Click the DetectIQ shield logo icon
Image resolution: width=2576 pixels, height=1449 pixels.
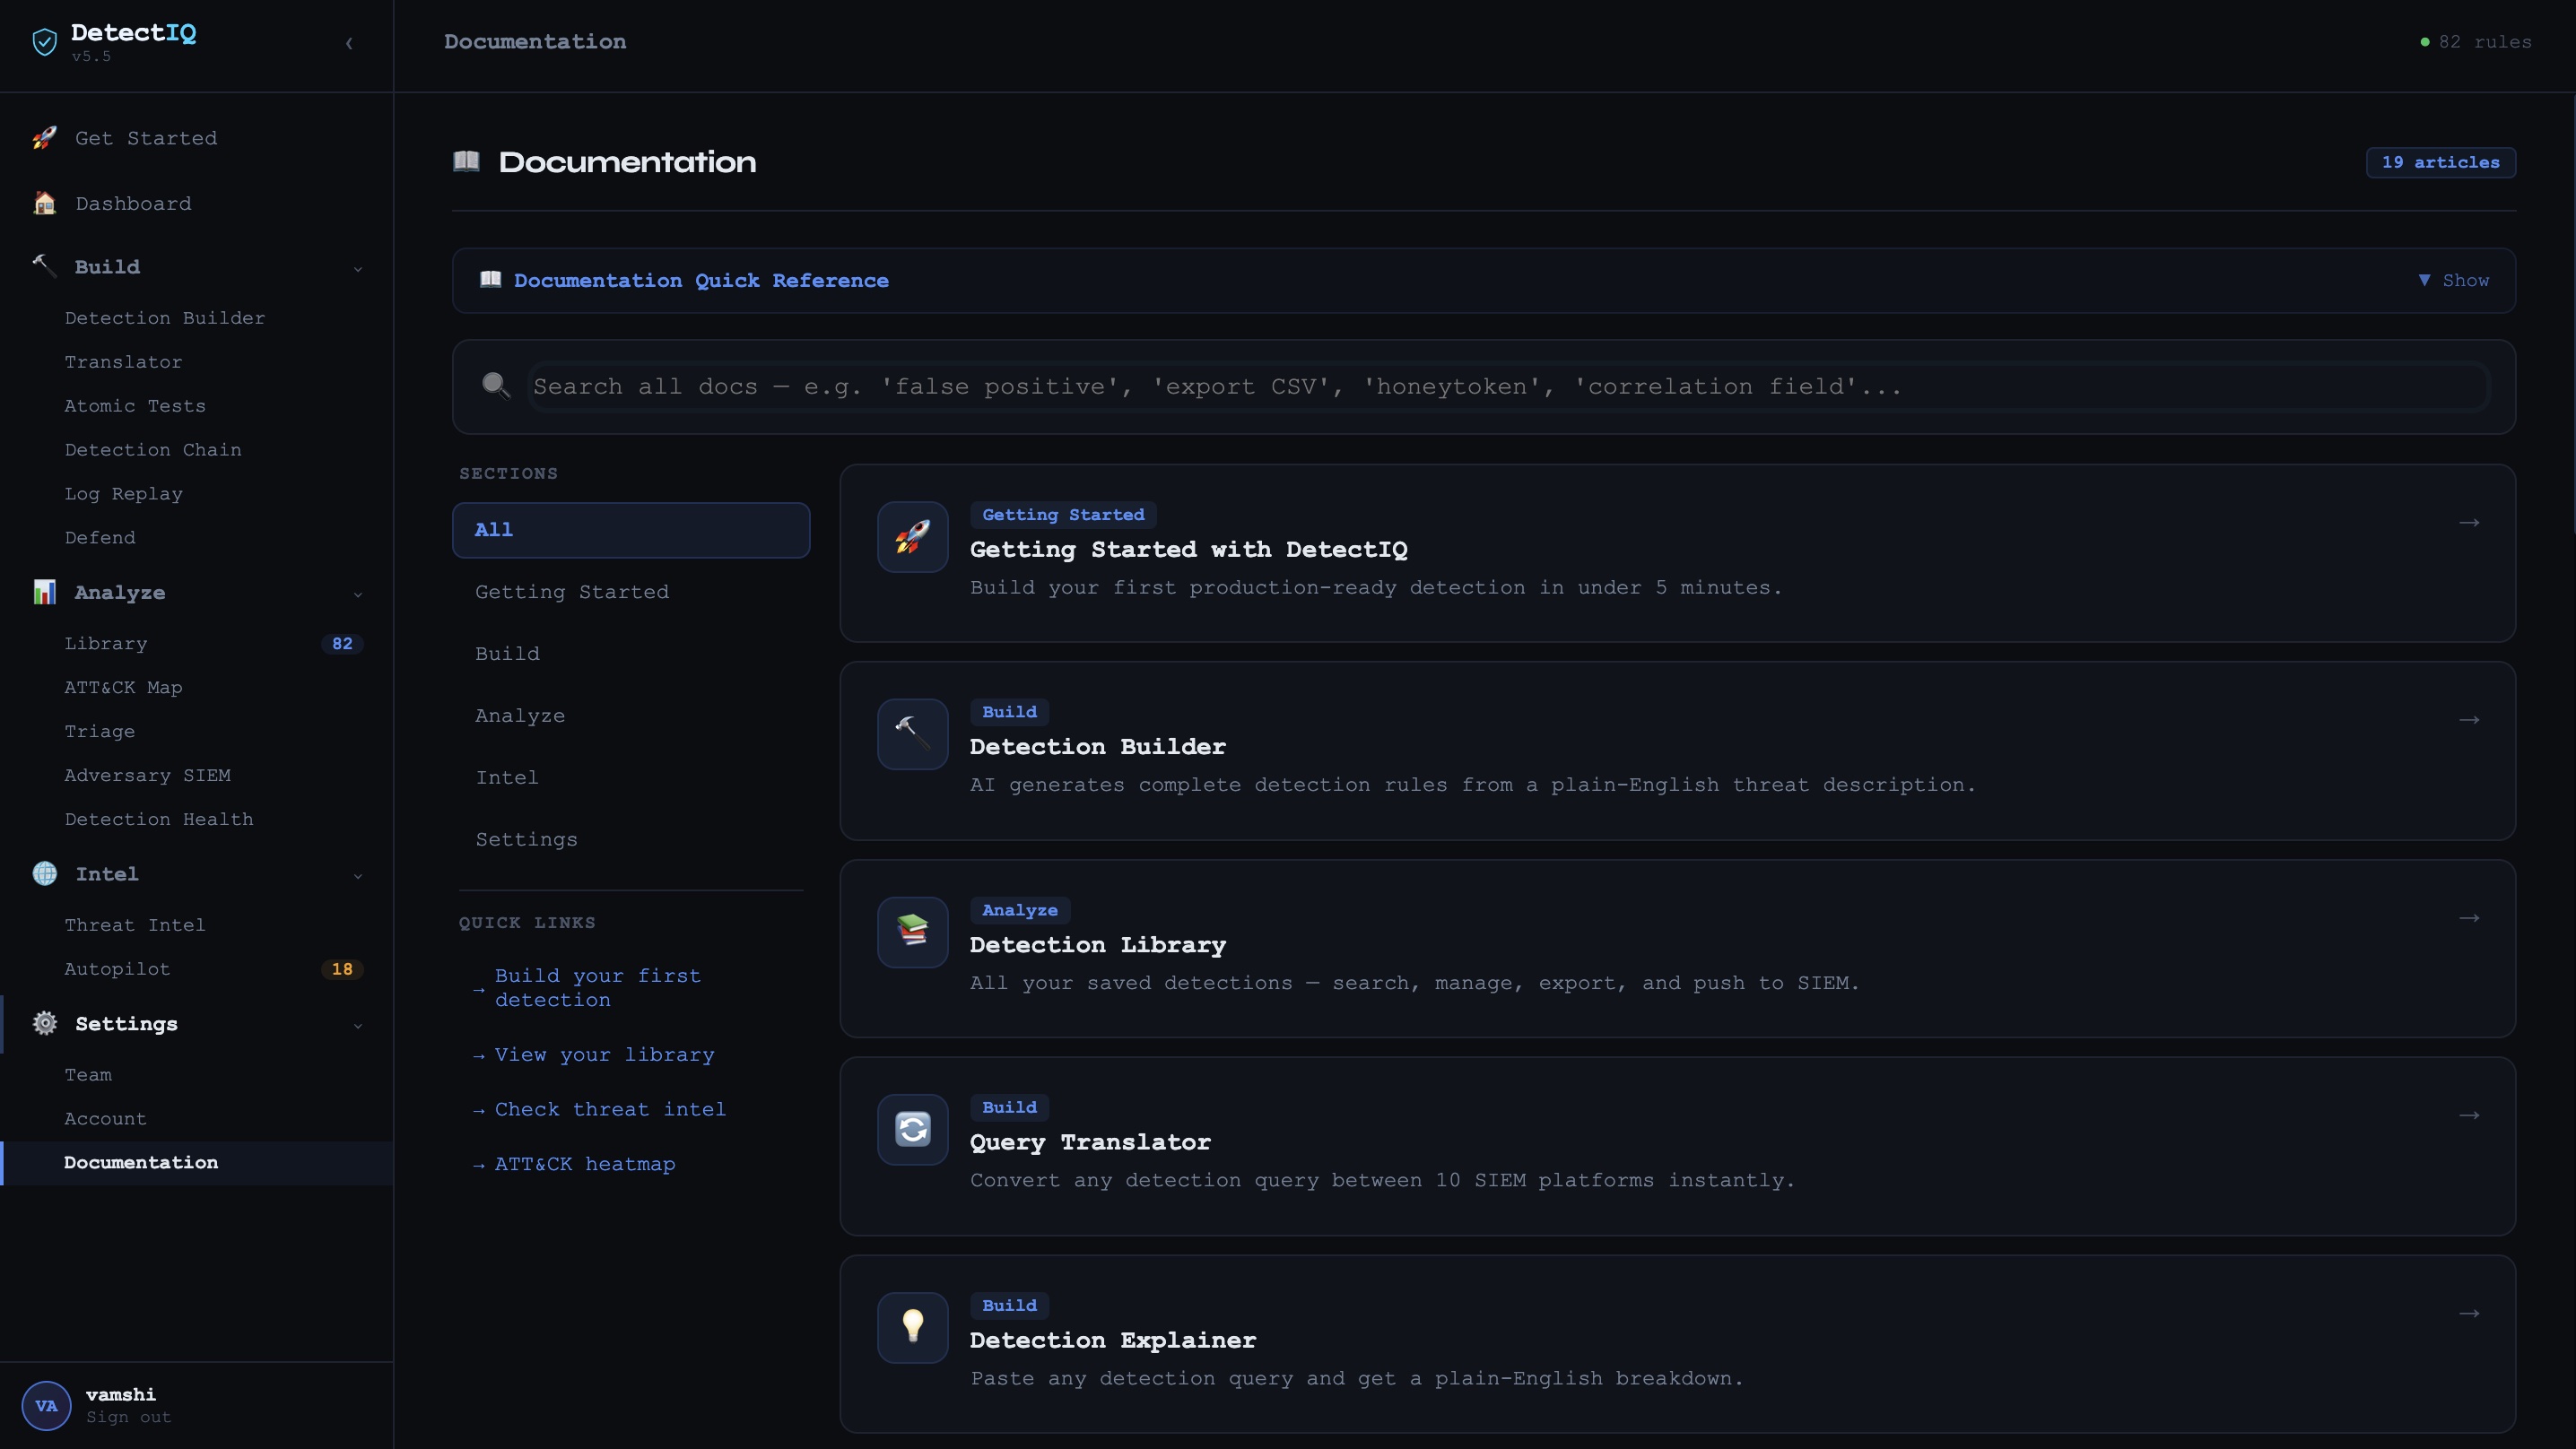pos(44,42)
